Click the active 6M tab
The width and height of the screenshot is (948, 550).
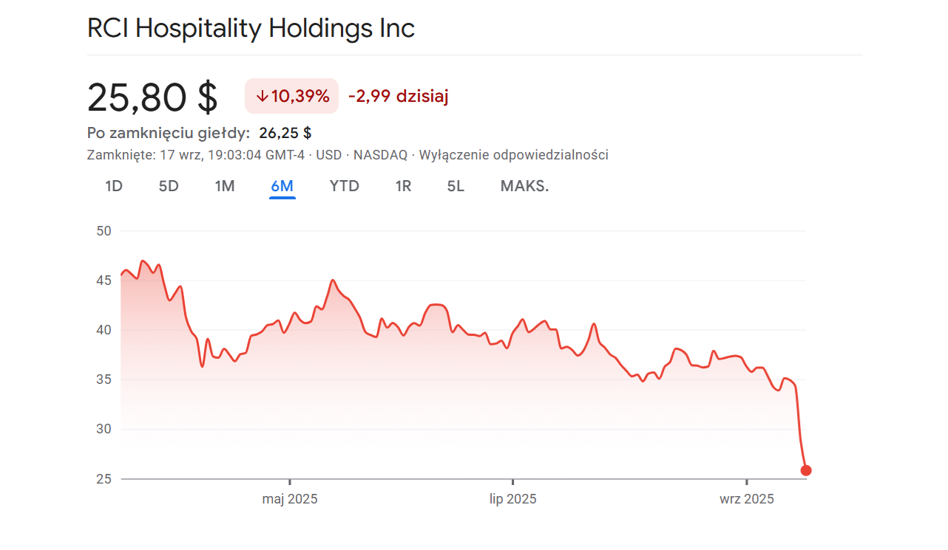(282, 186)
